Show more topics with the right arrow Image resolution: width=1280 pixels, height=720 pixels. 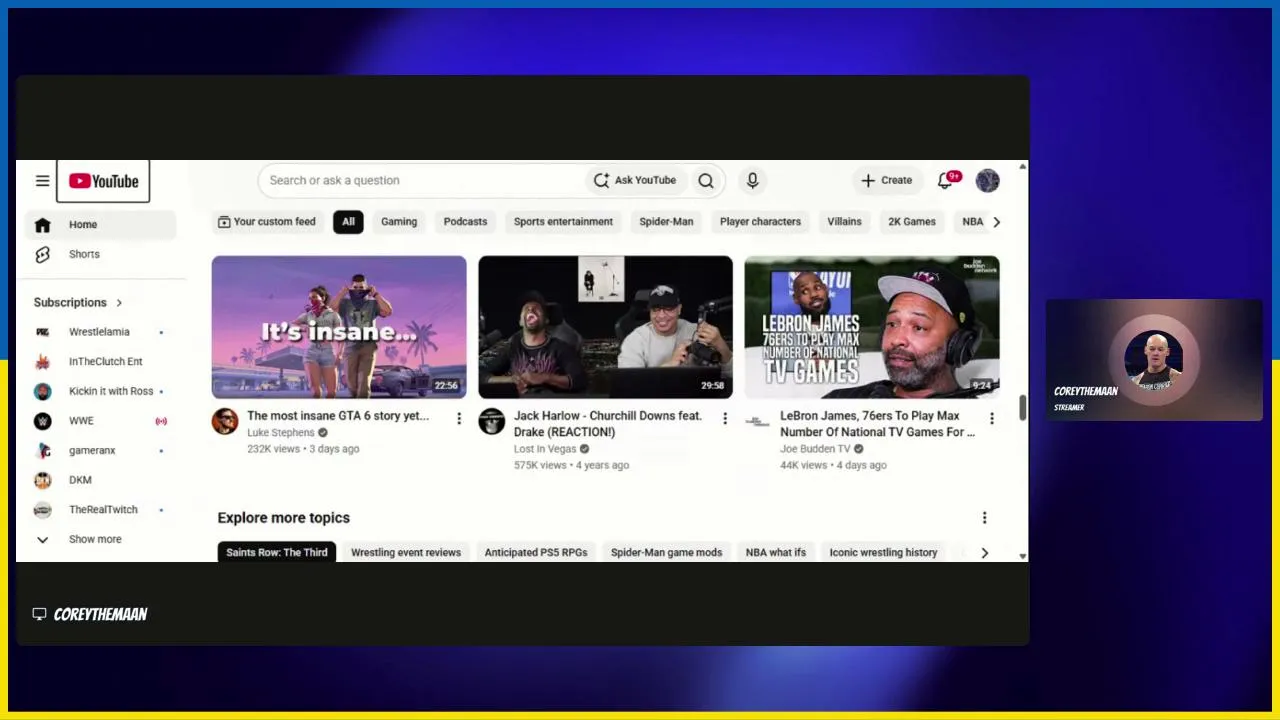pyautogui.click(x=984, y=553)
